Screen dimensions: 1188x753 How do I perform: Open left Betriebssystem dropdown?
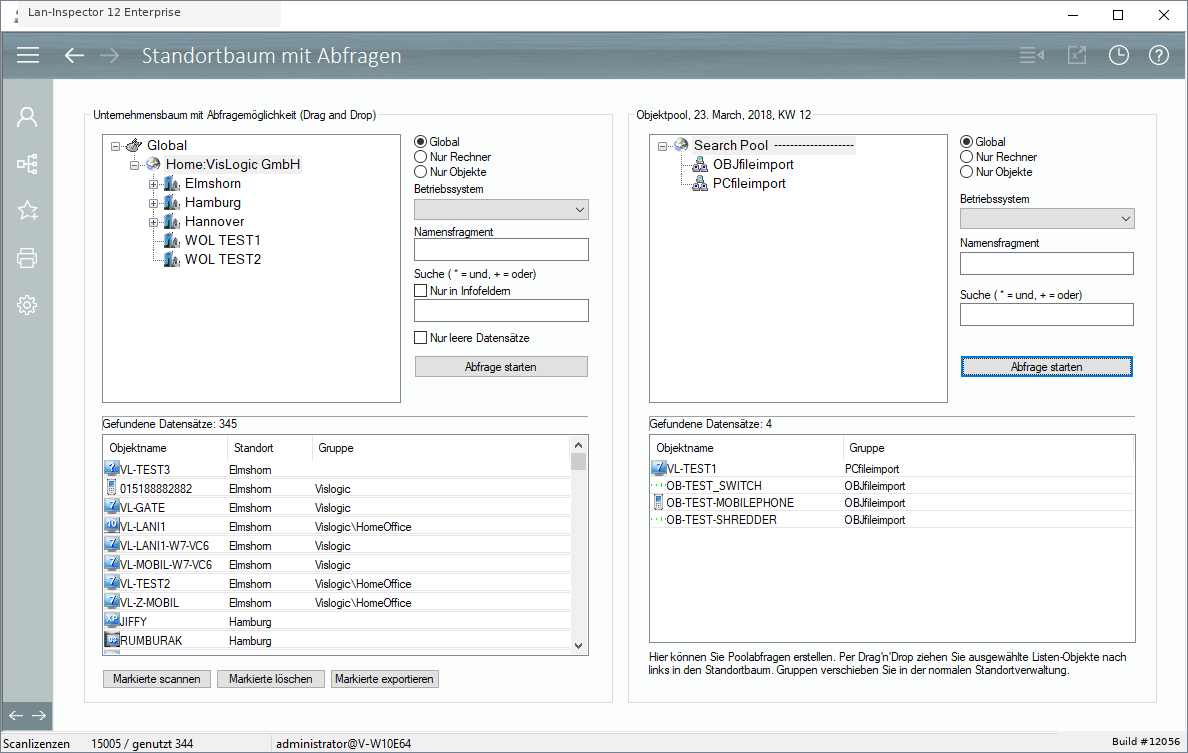[501, 210]
